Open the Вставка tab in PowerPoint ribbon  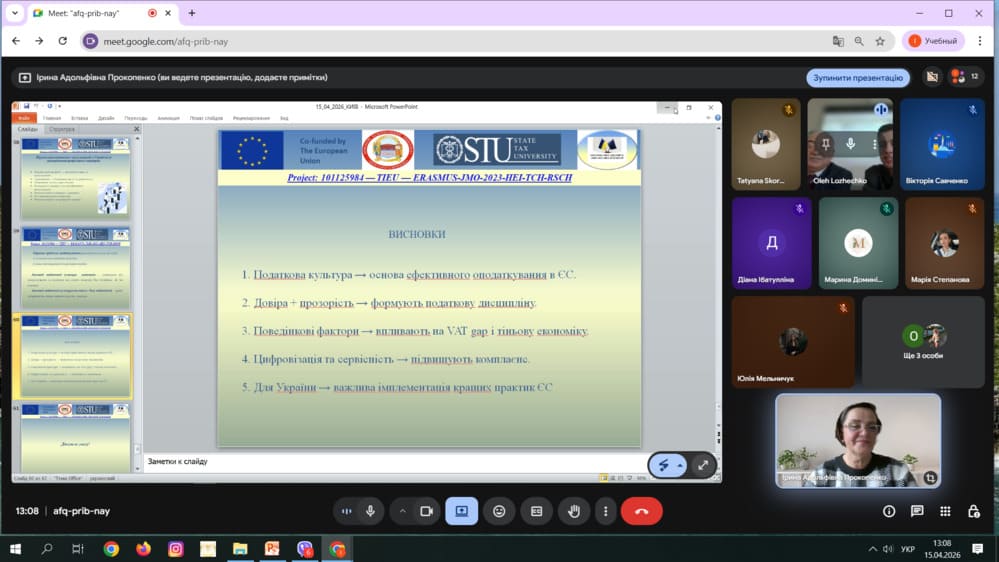tap(78, 118)
